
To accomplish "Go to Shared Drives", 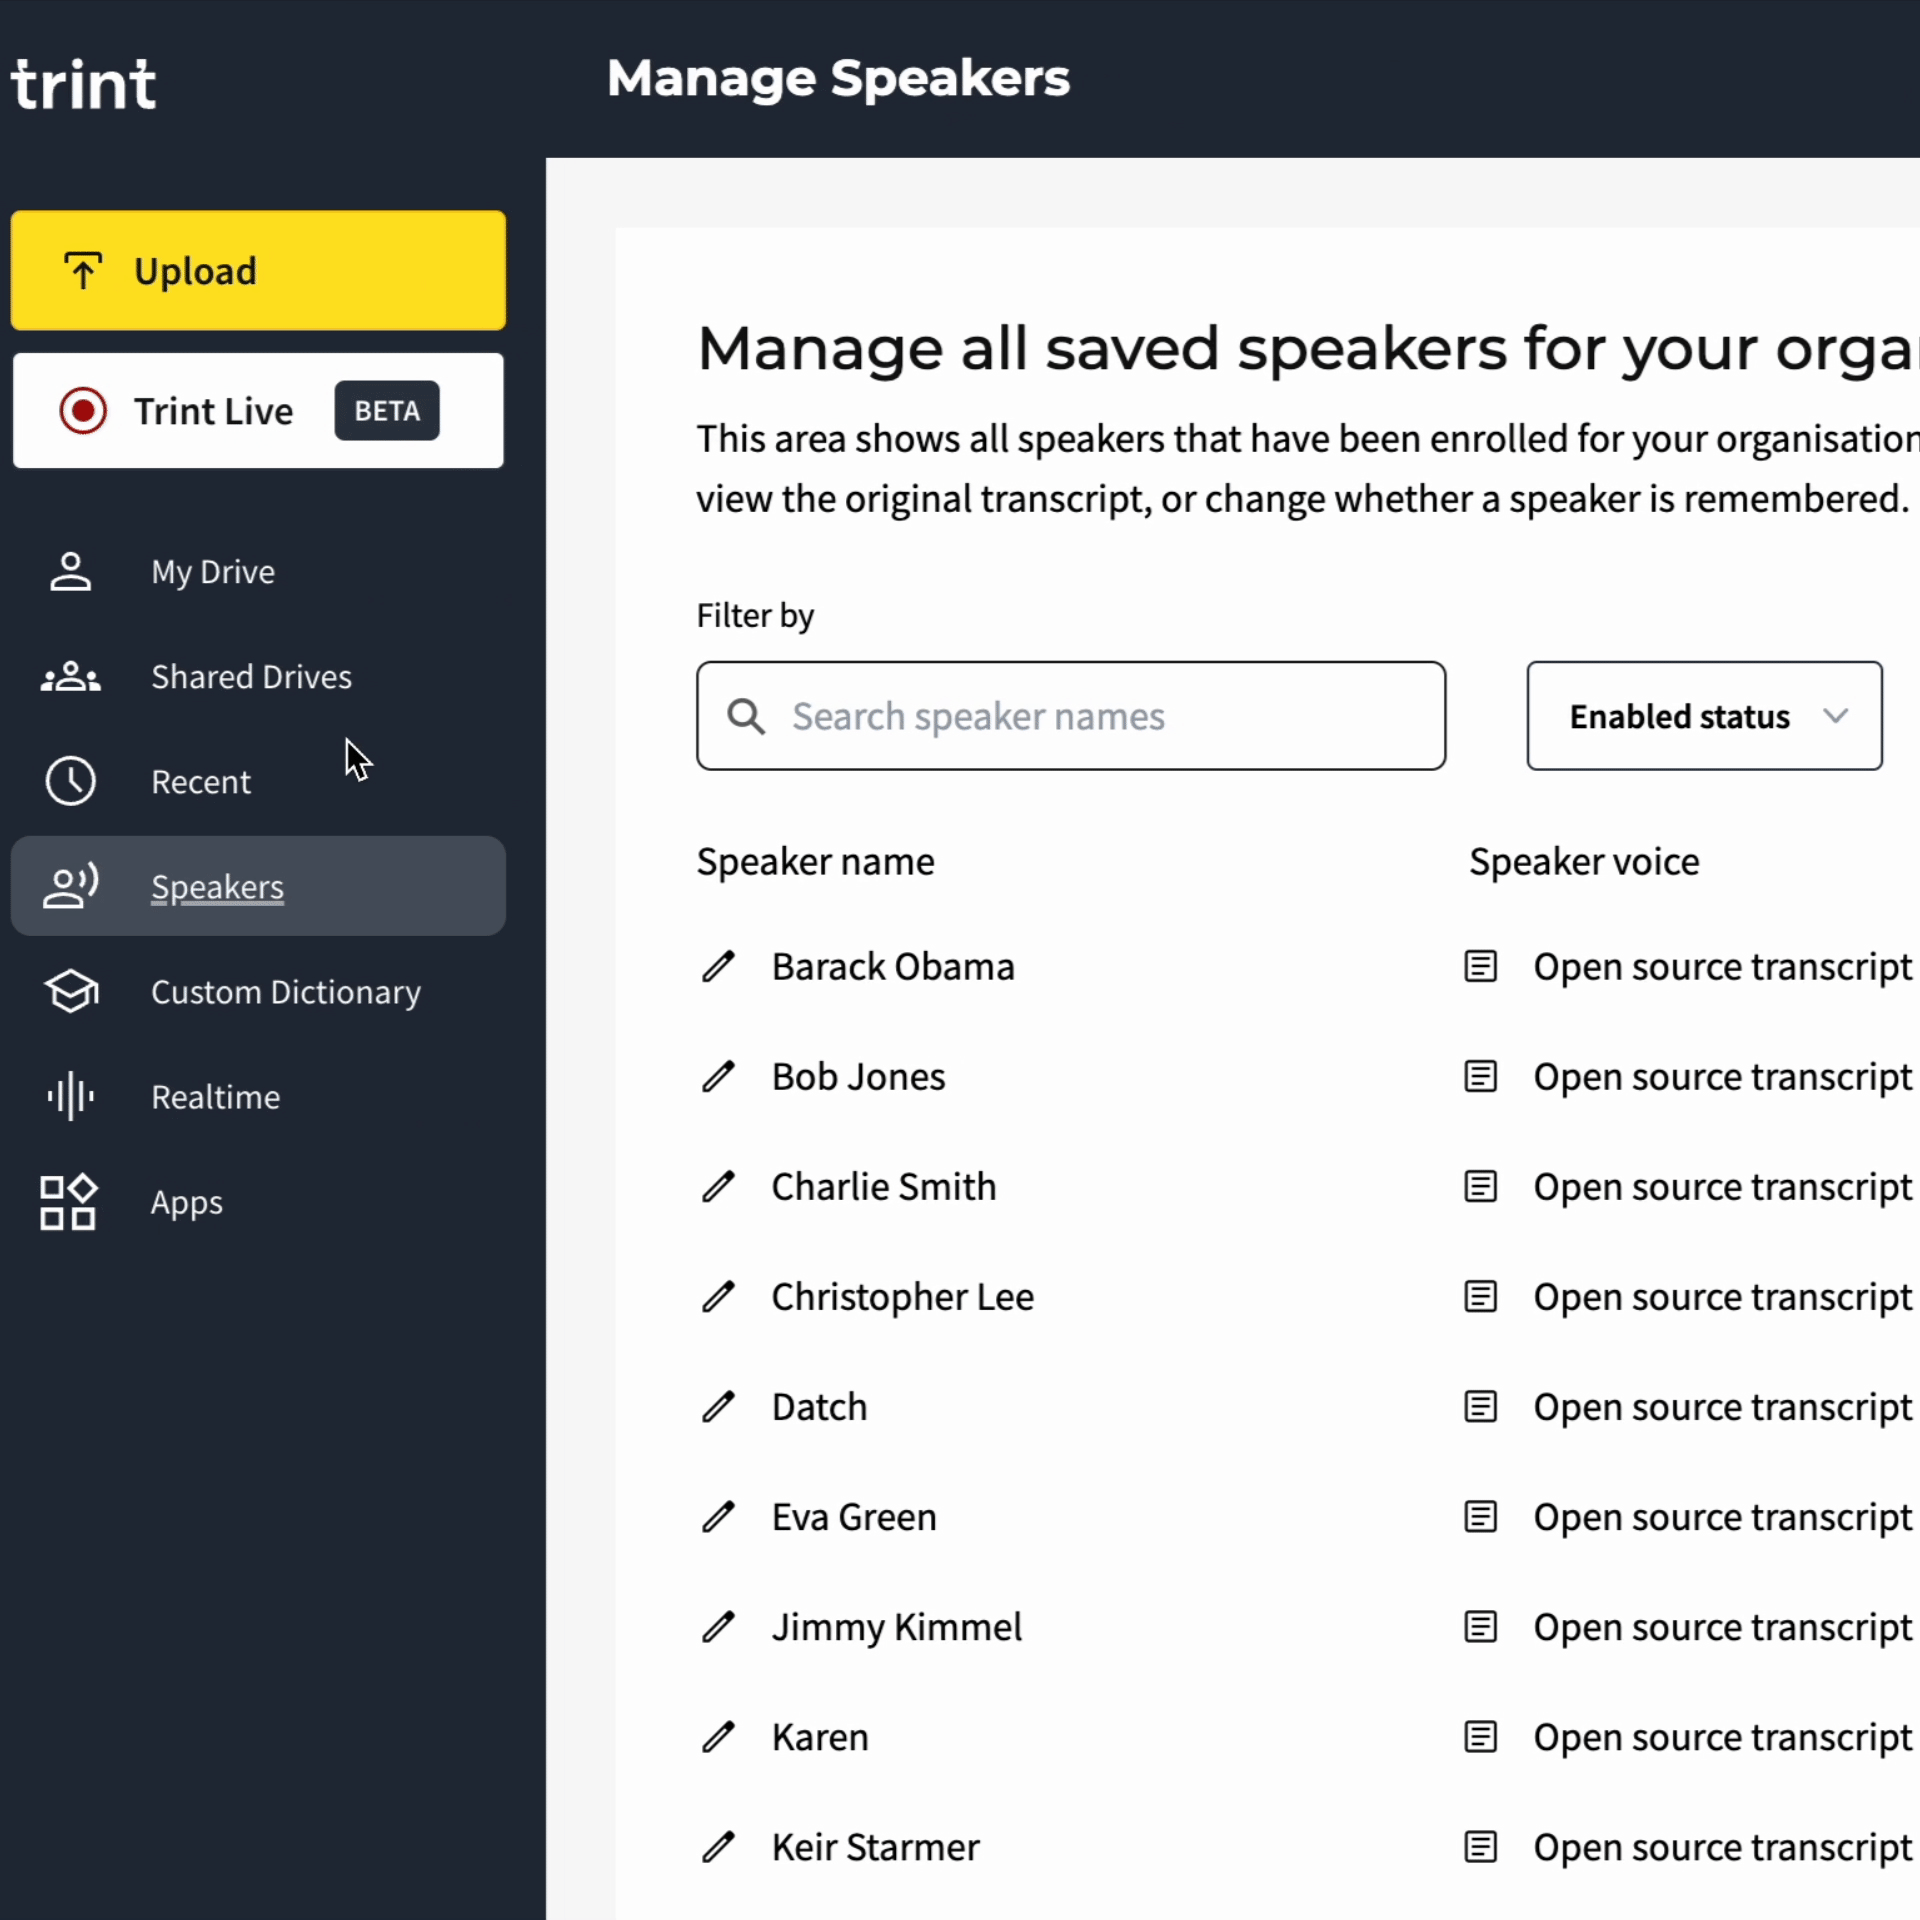I will (250, 677).
